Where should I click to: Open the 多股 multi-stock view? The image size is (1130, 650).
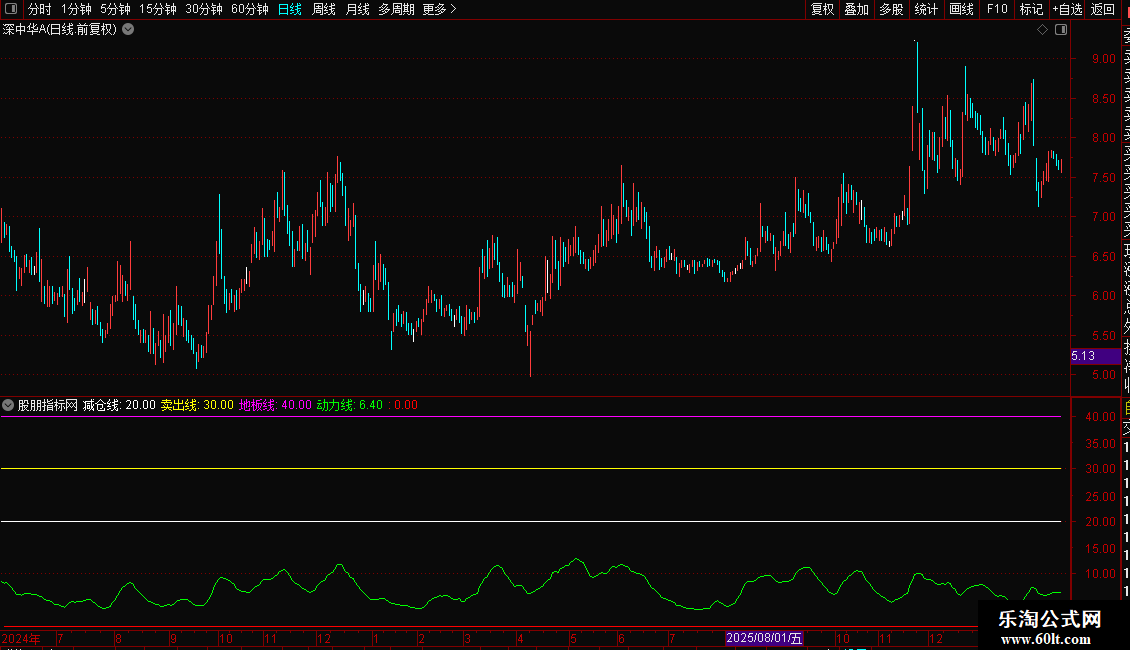[891, 9]
